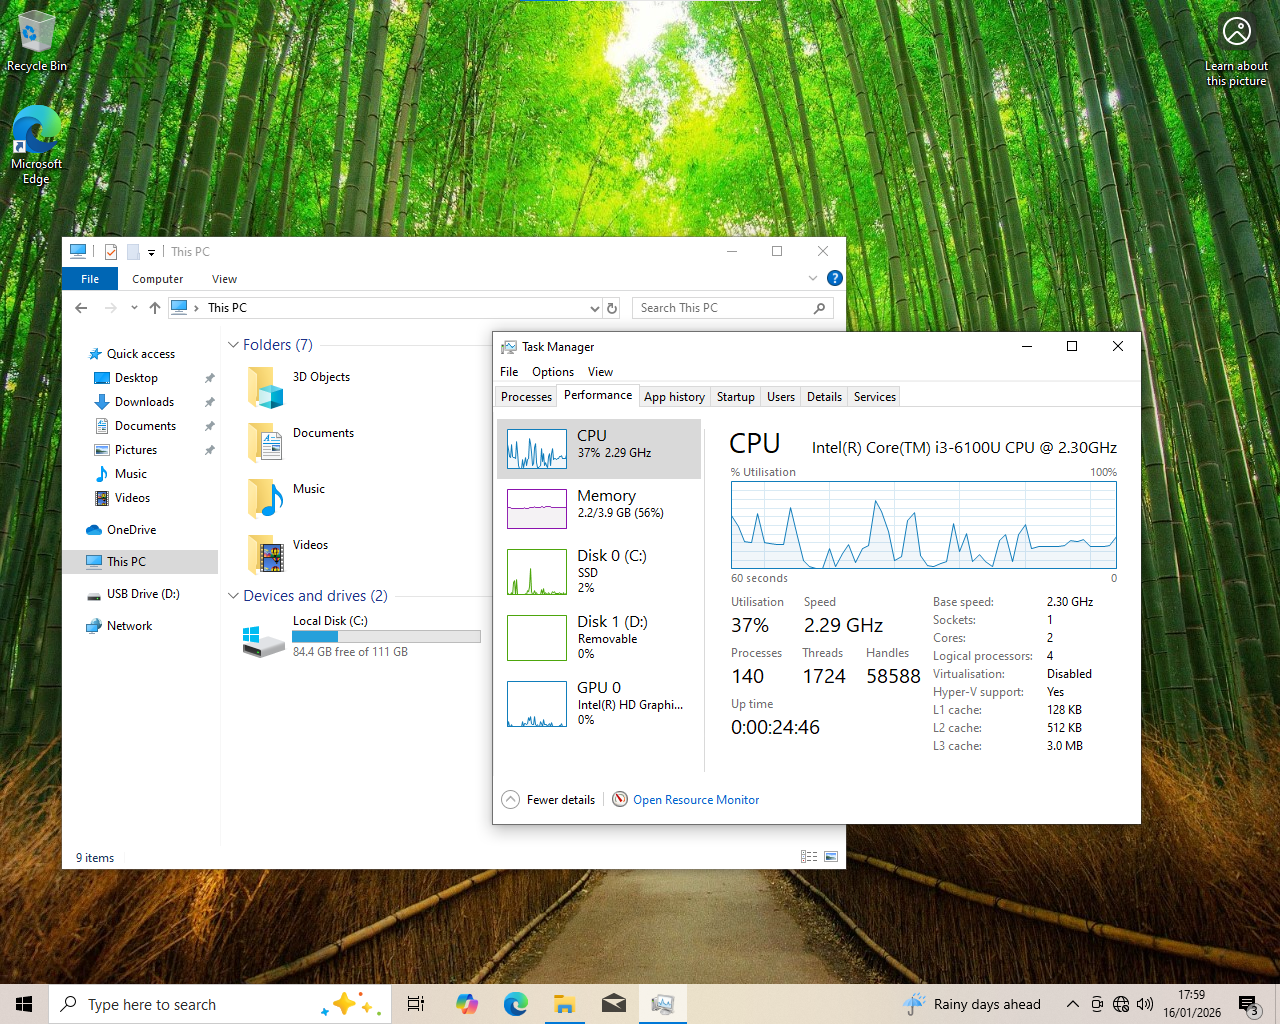1280x1024 pixels.
Task: Open the Options menu in Task Manager
Action: 552,371
